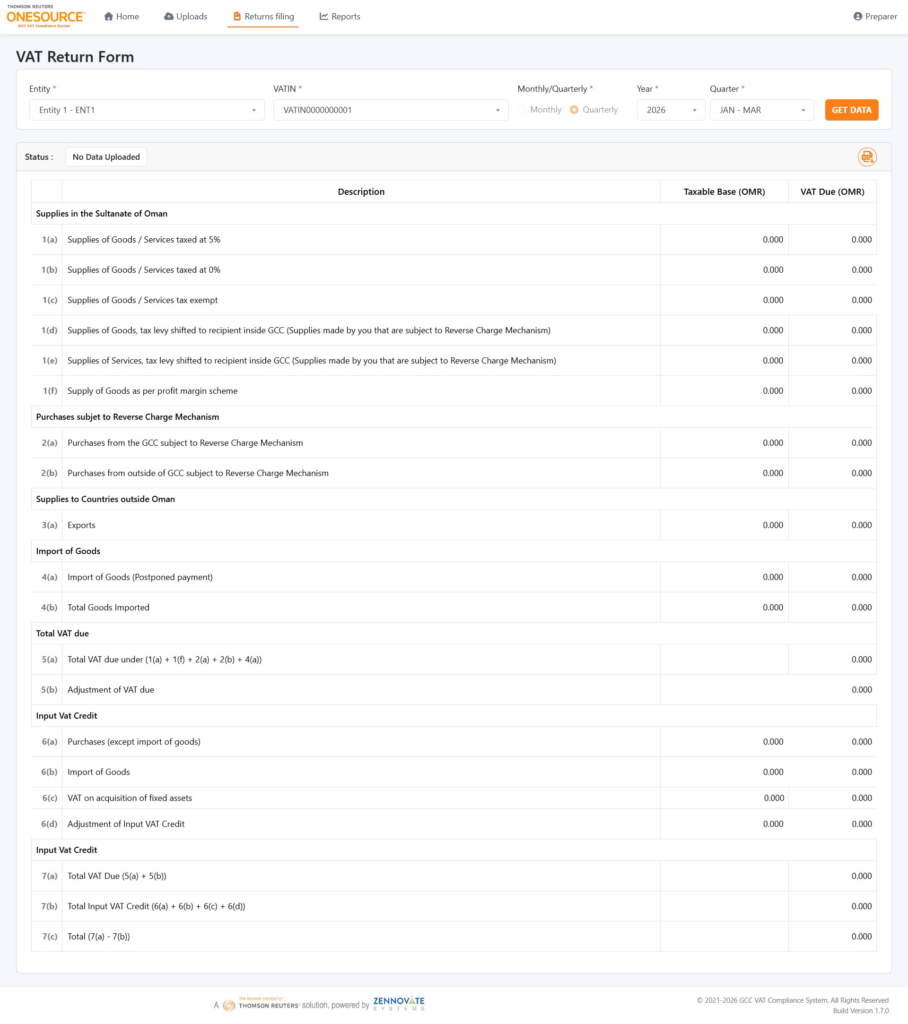The height and width of the screenshot is (1024, 908).
Task: Open the Year 2026 dropdown
Action: pos(671,110)
